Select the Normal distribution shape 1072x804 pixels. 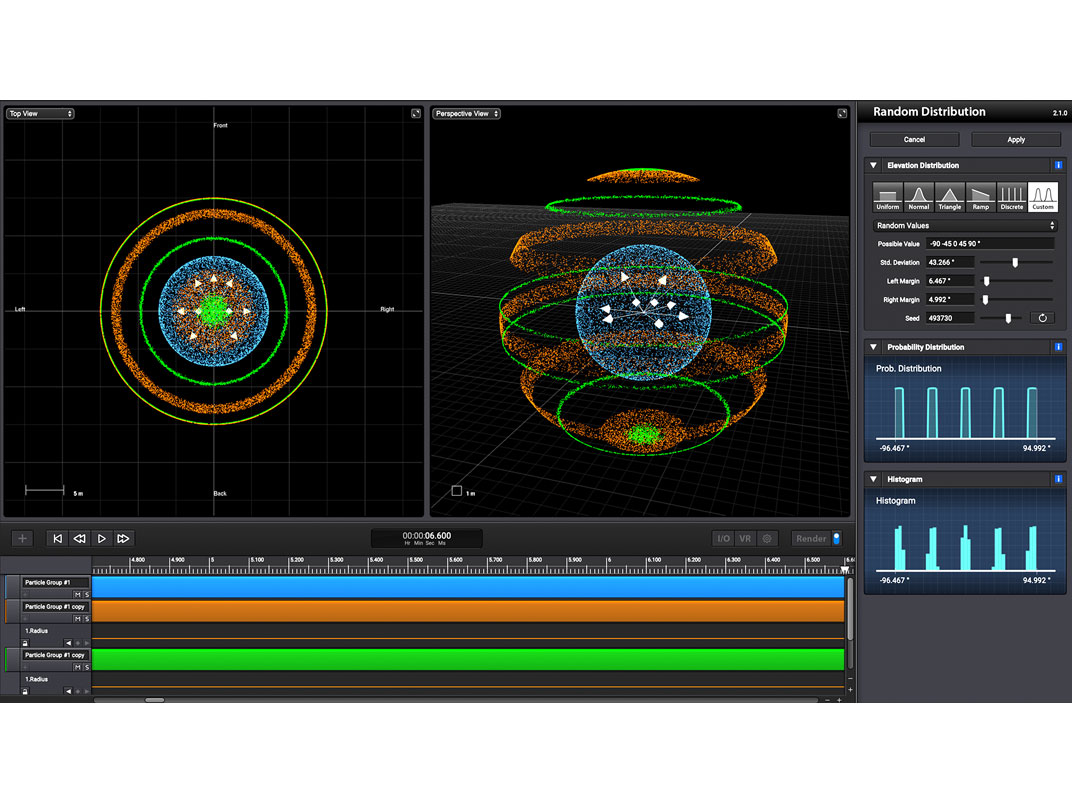pyautogui.click(x=918, y=197)
